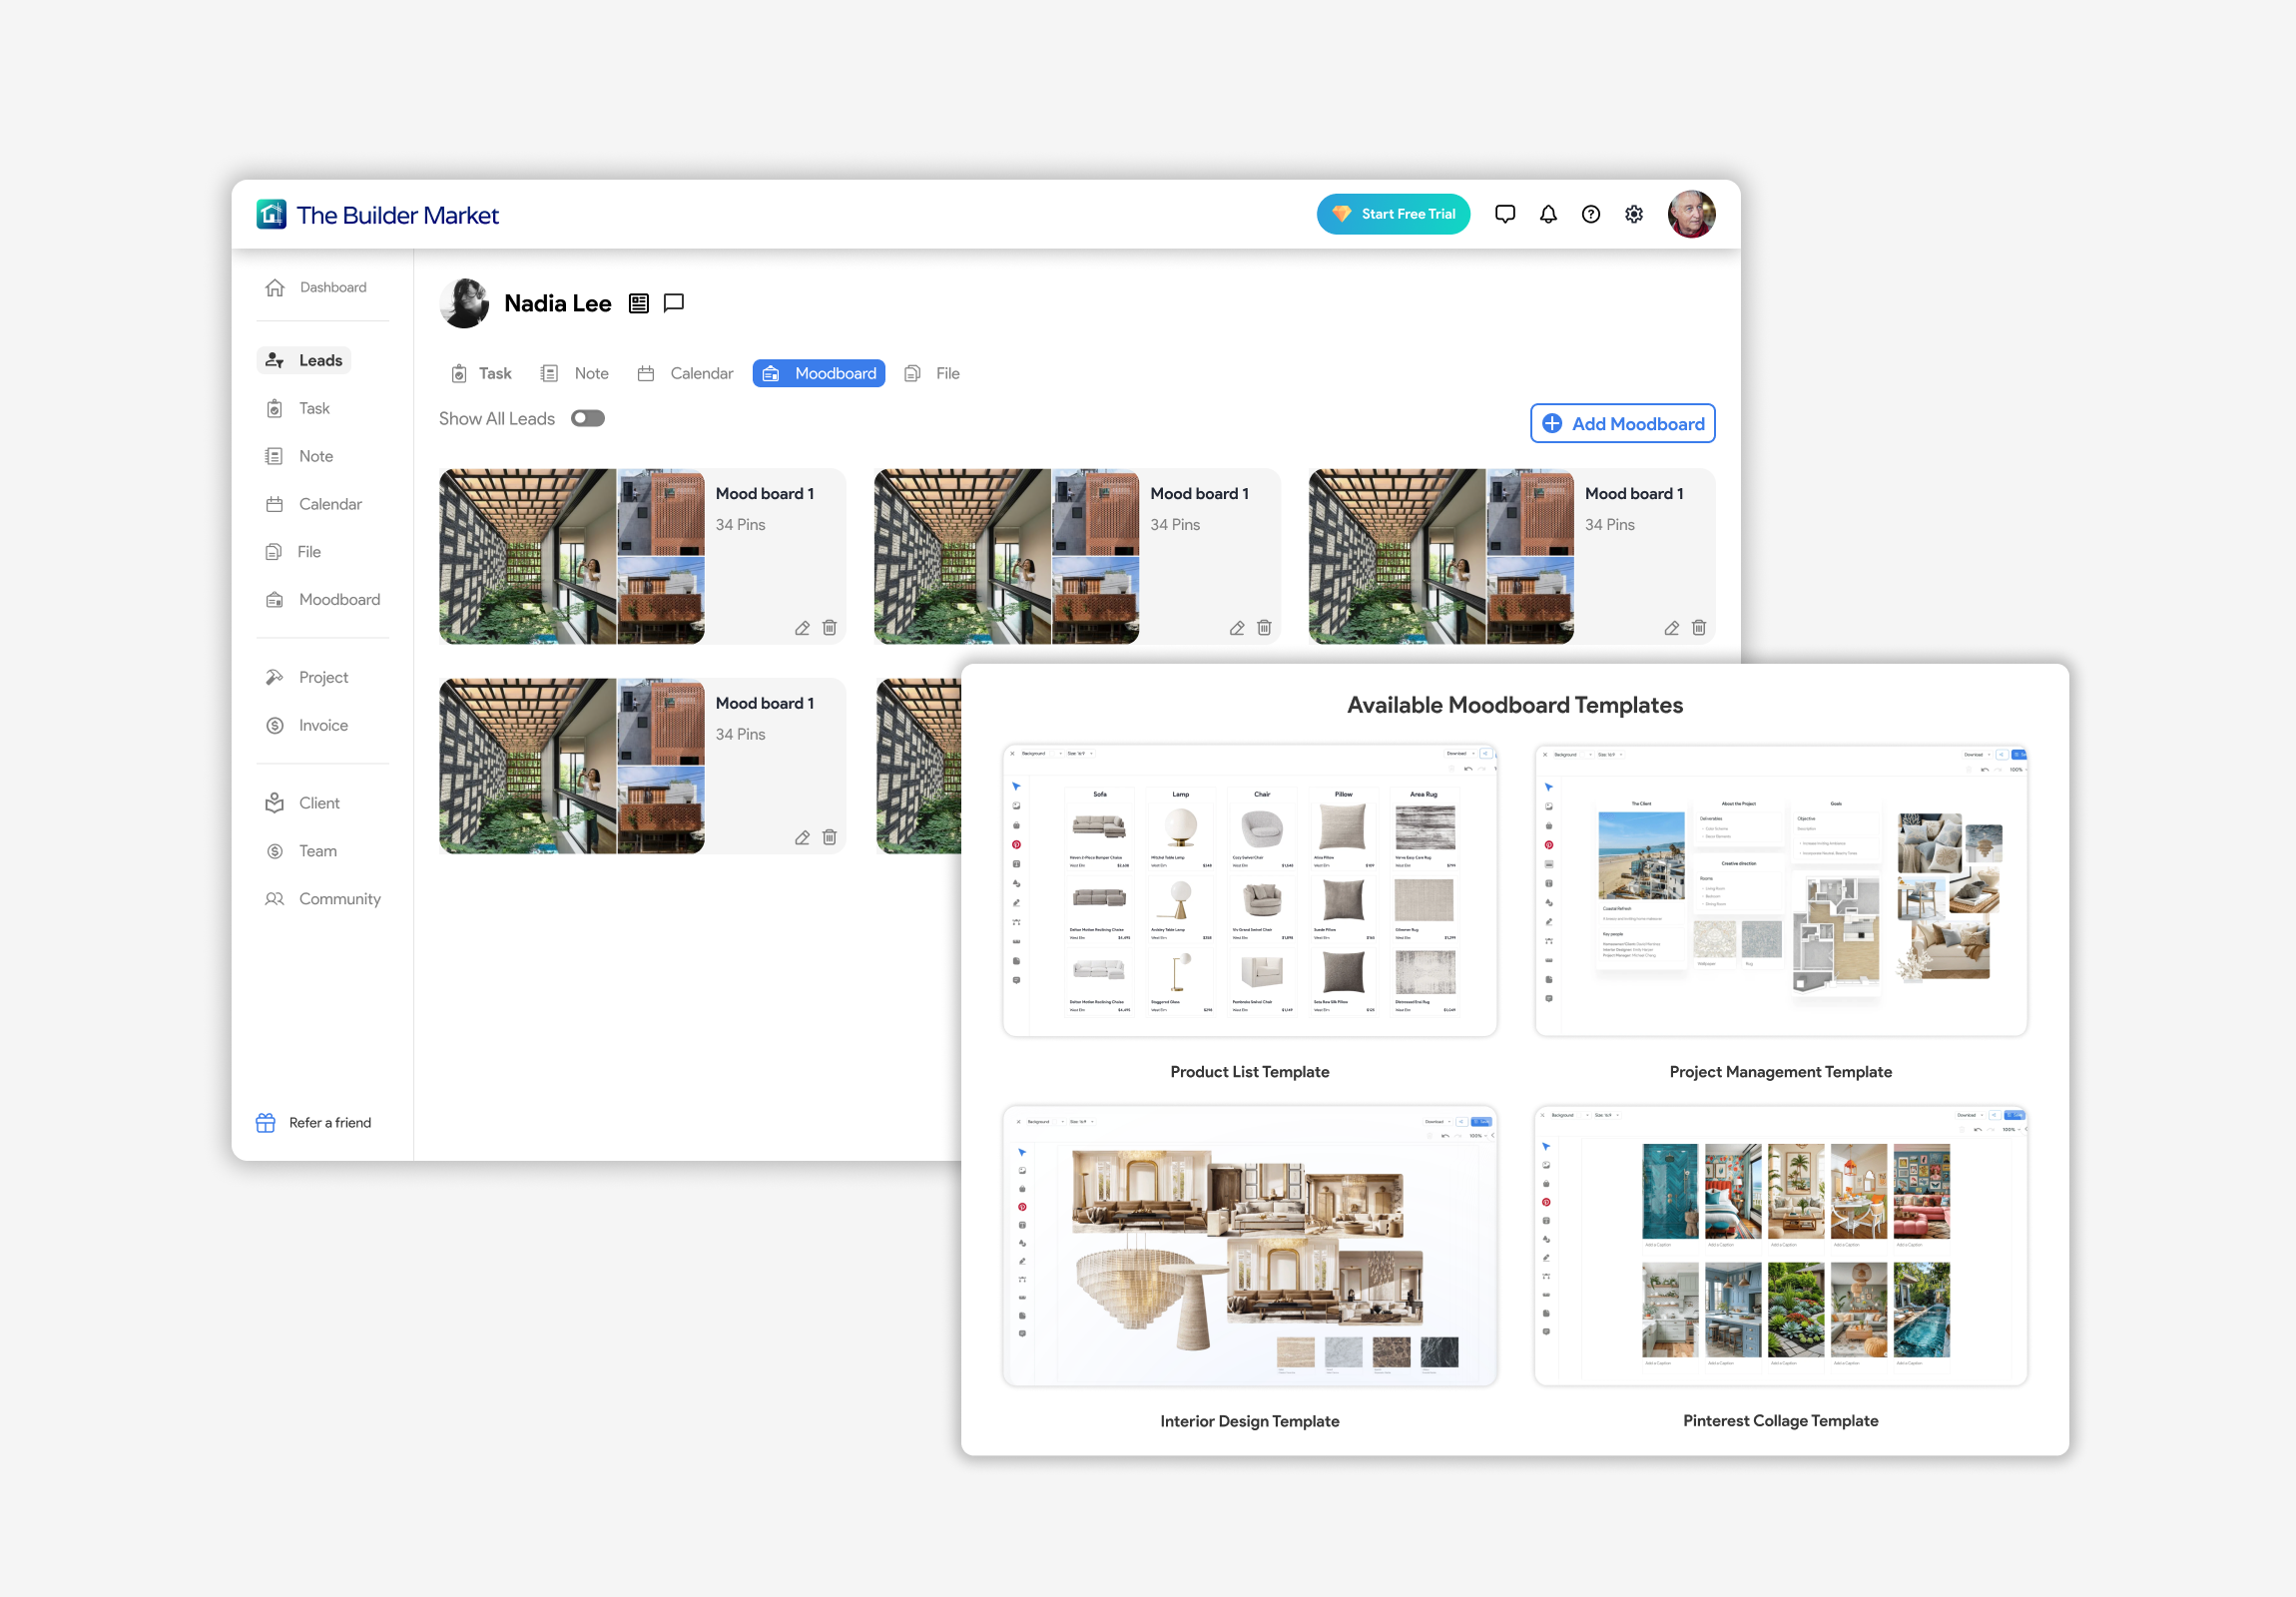
Task: Edit the first Mood board 1 card
Action: pos(802,628)
